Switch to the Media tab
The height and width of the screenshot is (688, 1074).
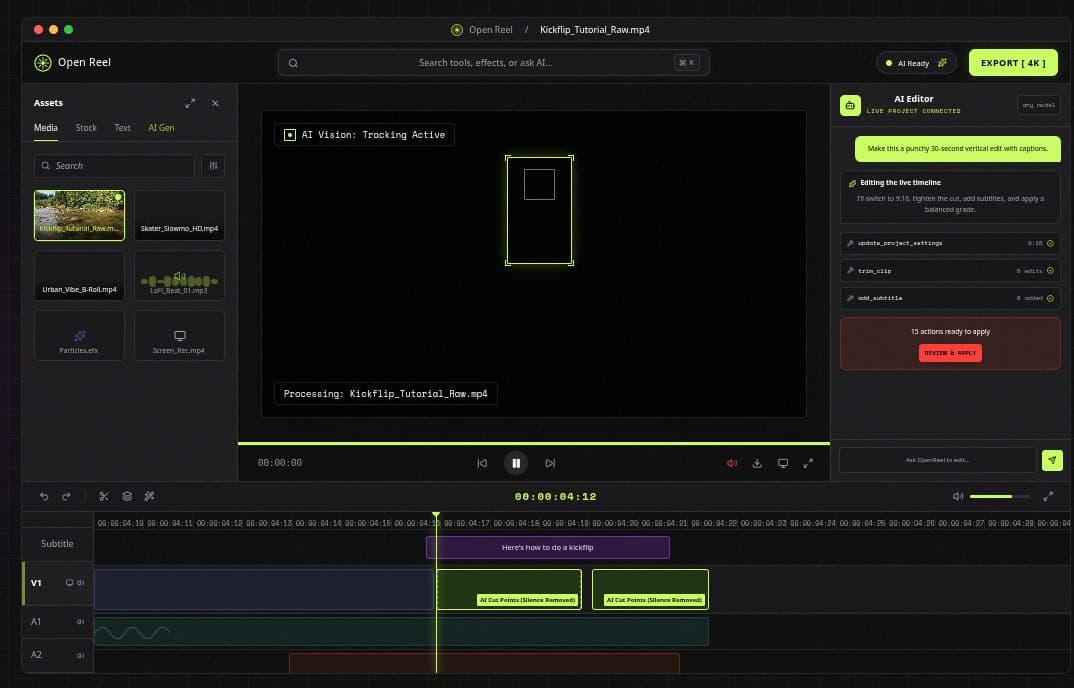coord(46,128)
